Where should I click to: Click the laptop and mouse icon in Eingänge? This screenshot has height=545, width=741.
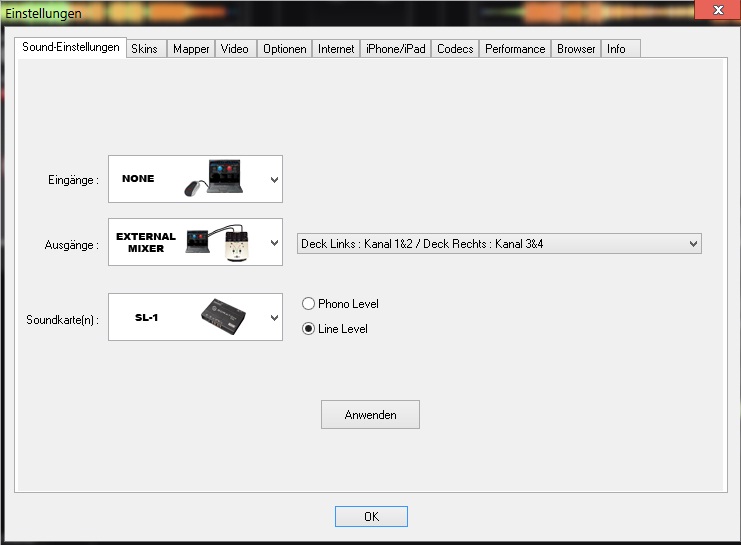(x=214, y=178)
